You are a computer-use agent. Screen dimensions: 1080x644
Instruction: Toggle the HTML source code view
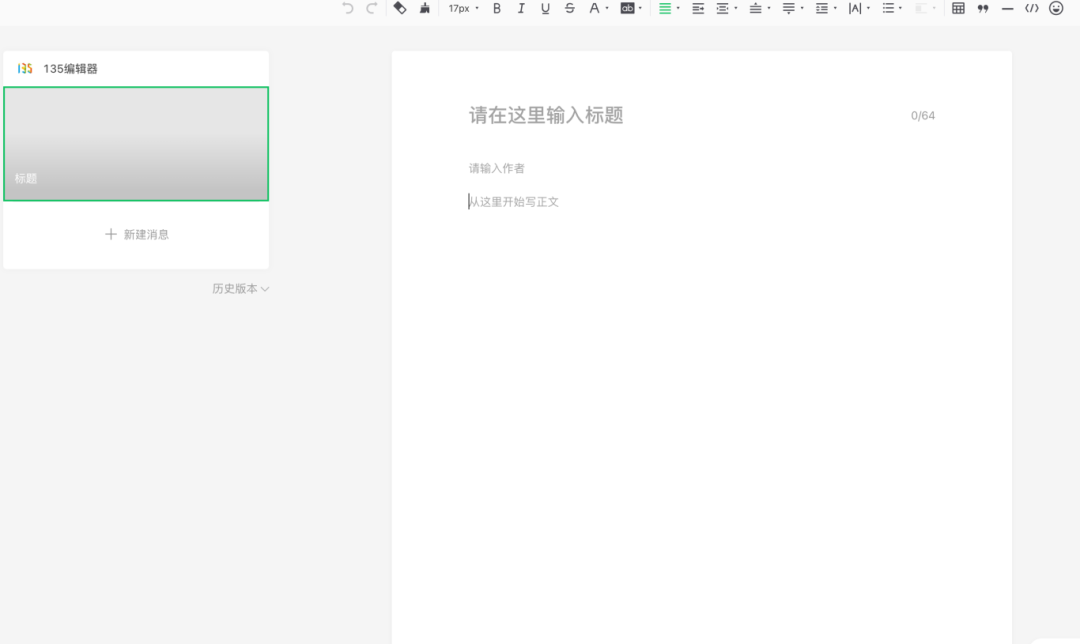1032,8
